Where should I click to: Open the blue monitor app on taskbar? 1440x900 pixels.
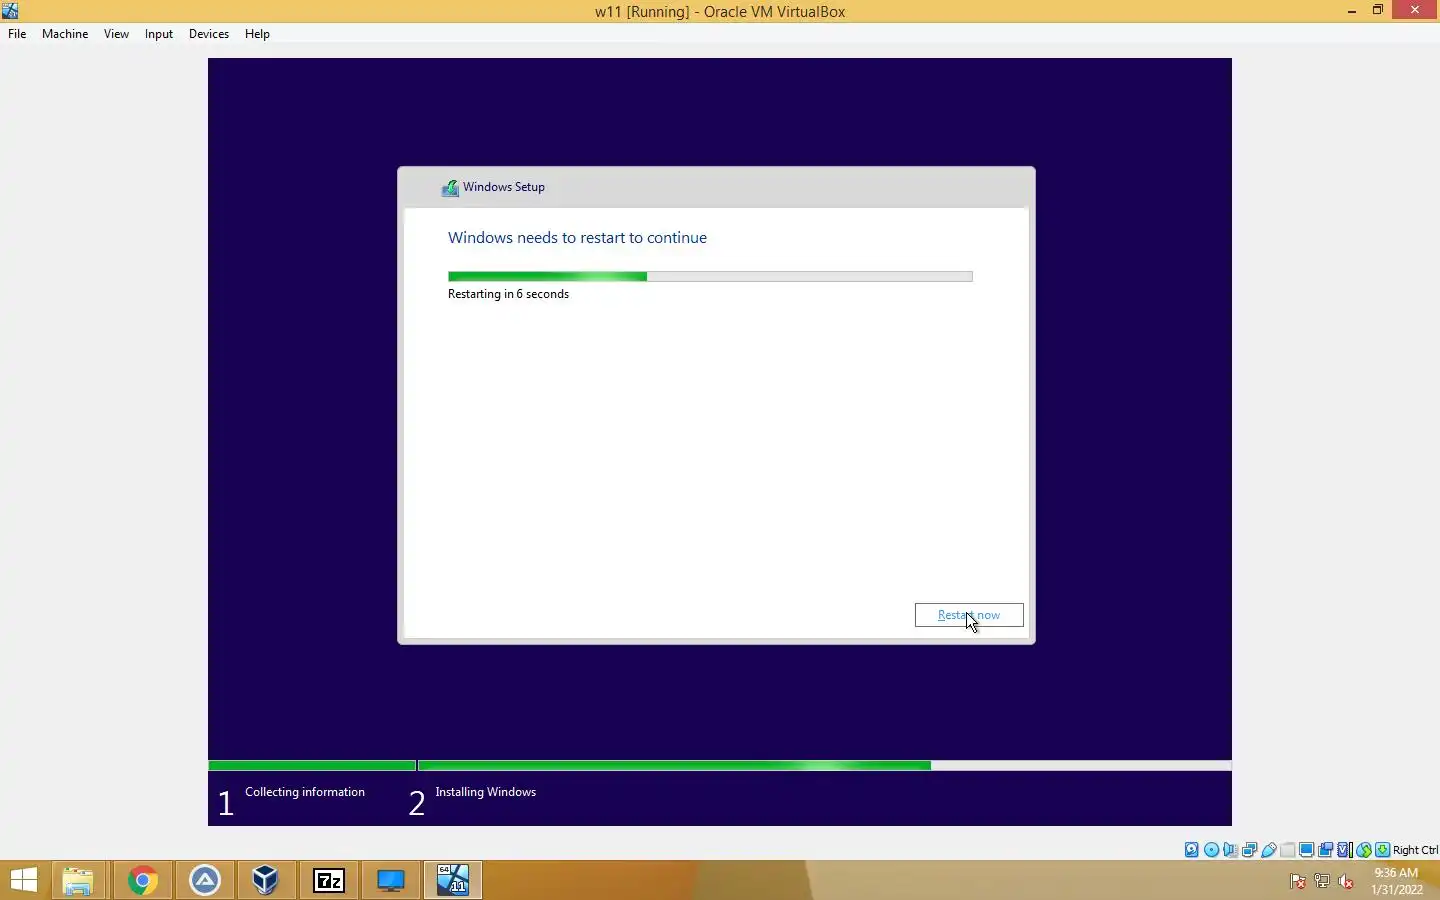coord(391,880)
